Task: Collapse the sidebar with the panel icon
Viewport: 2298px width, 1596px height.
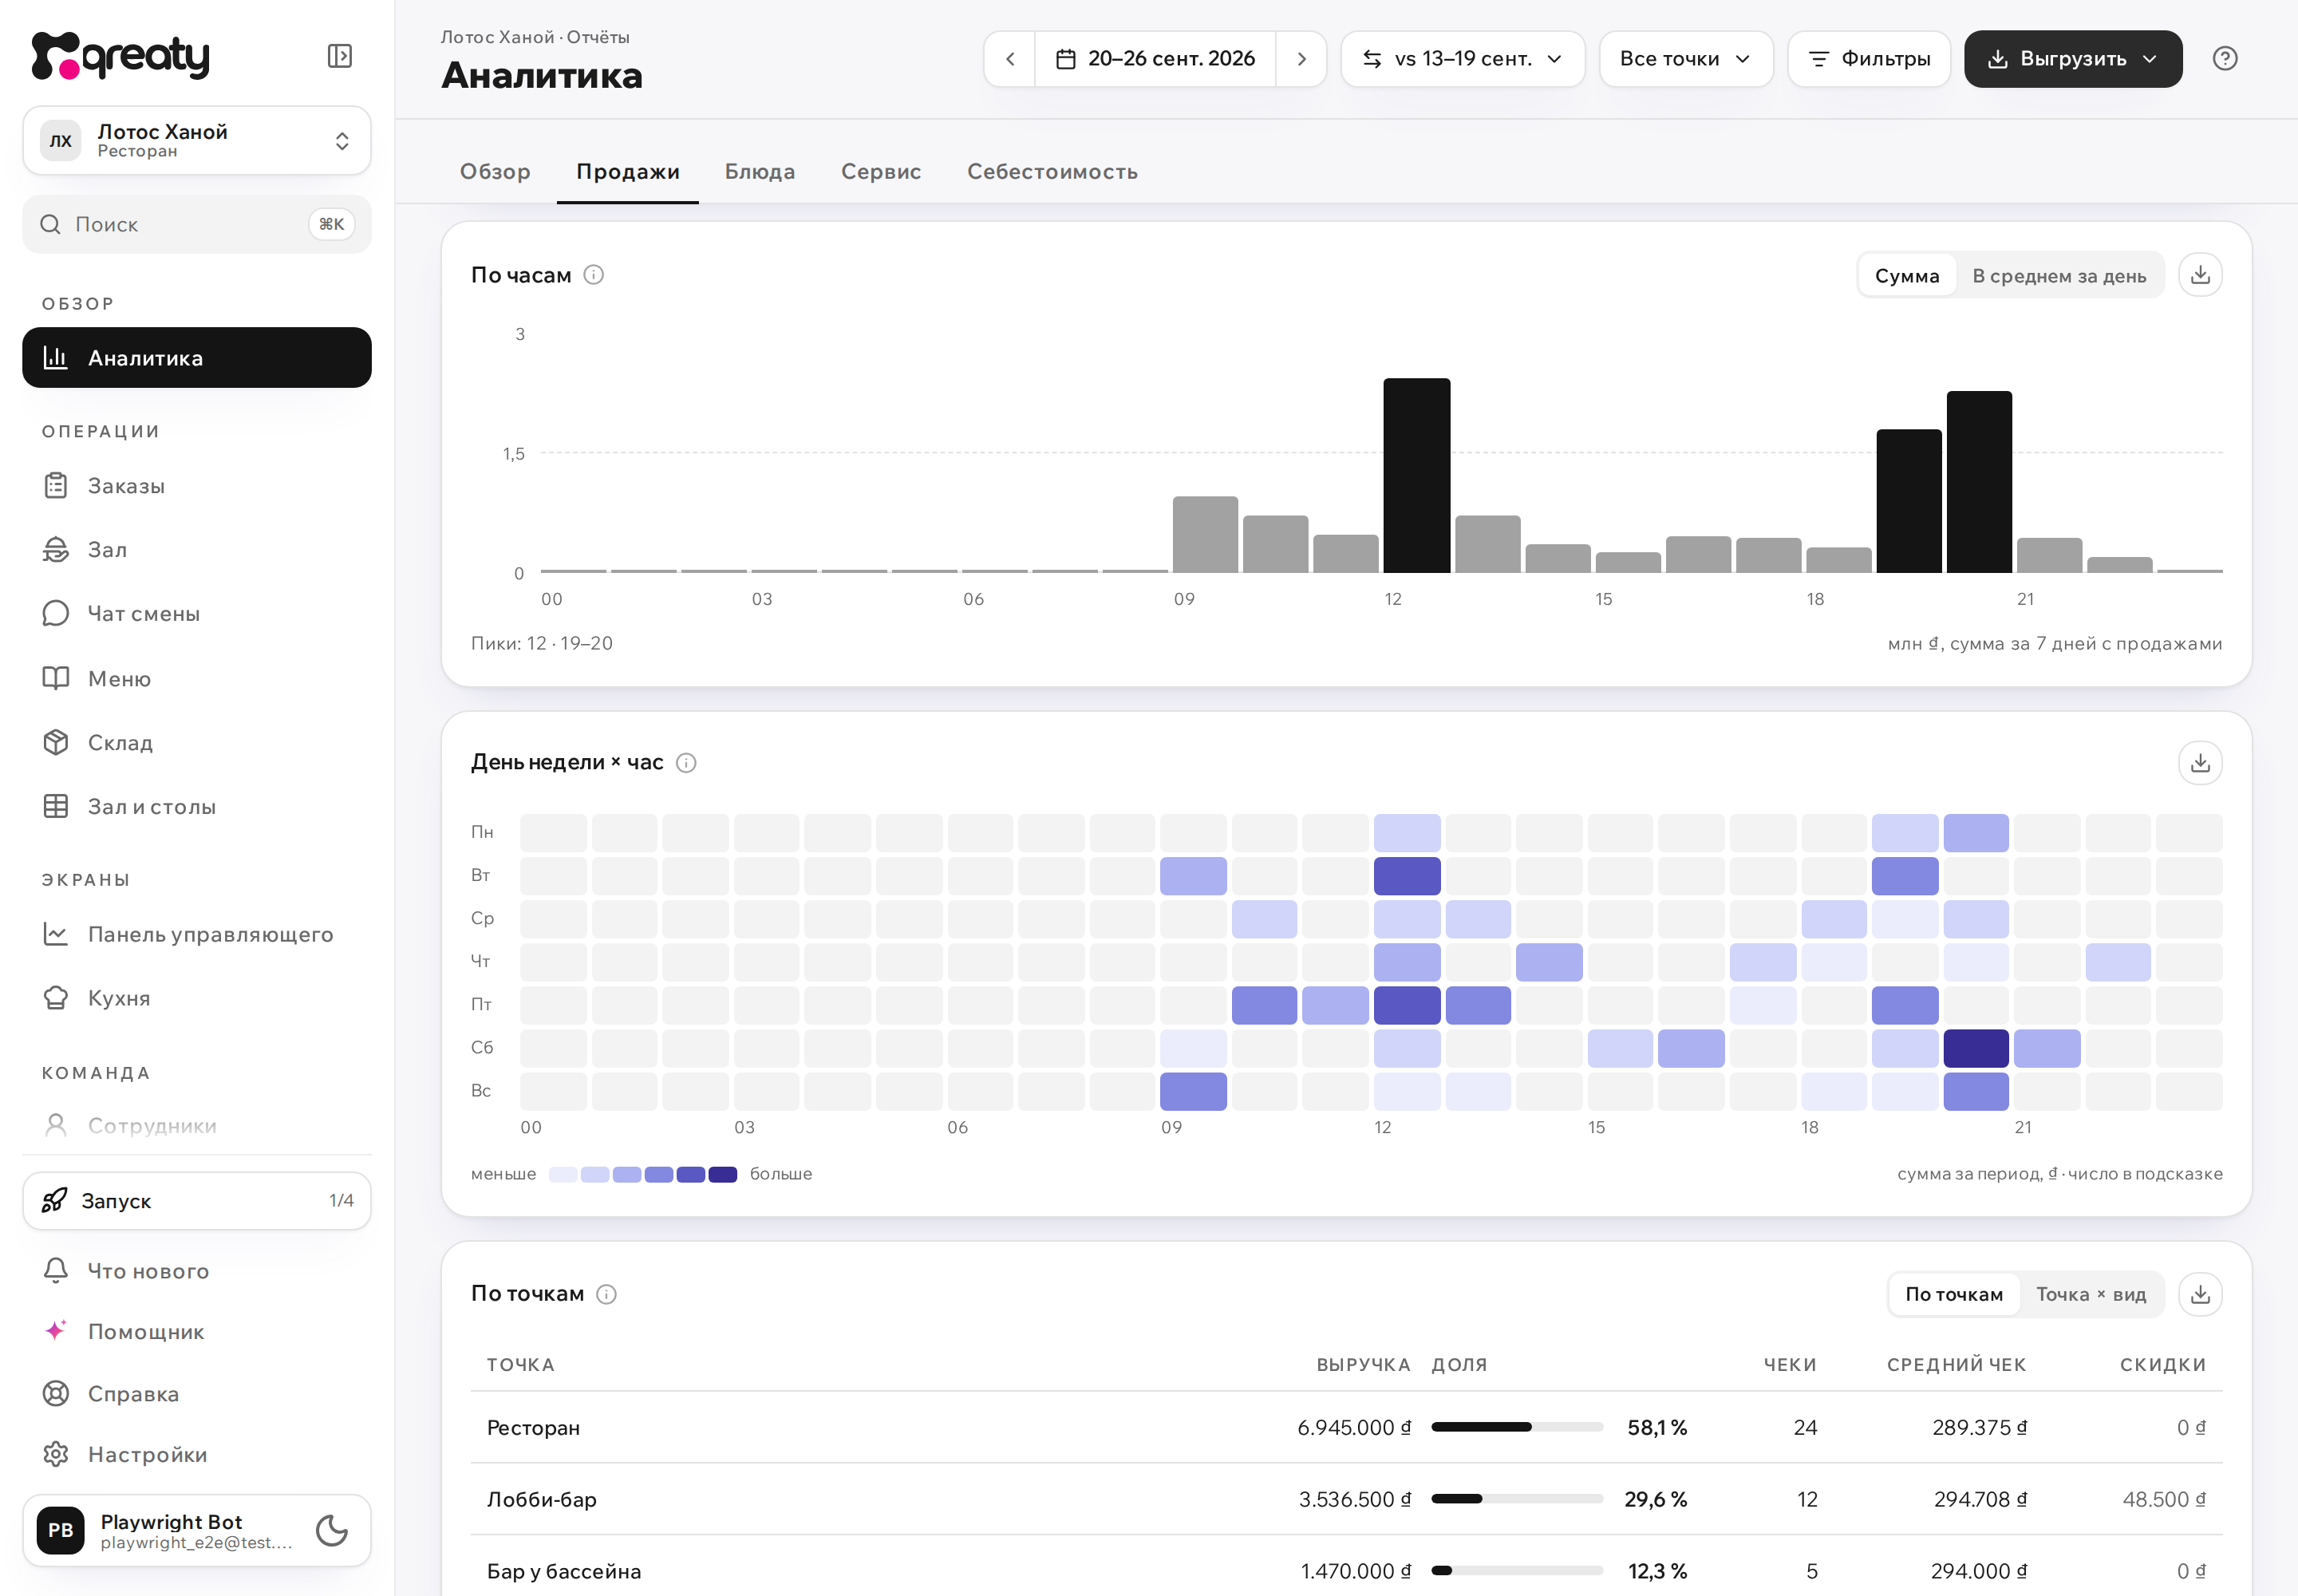Action: click(x=340, y=56)
